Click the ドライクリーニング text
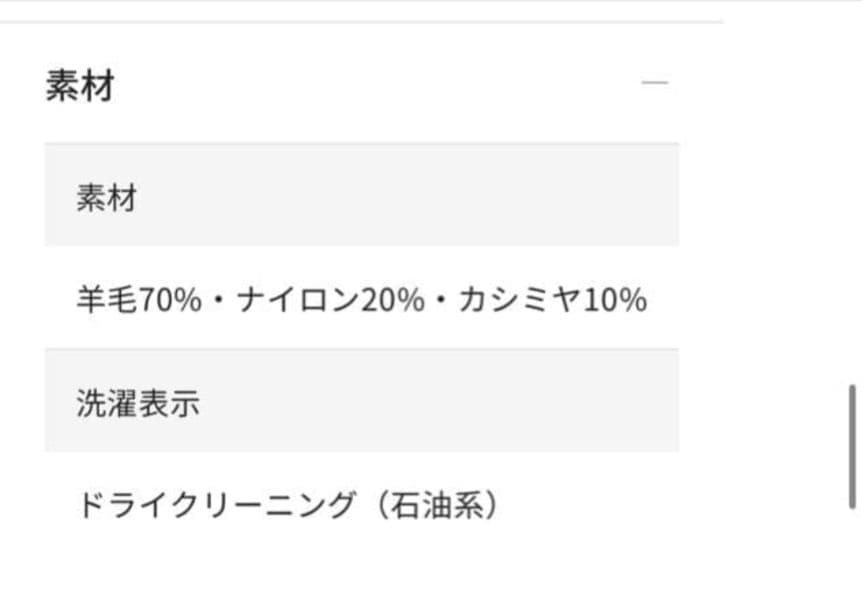The width and height of the screenshot is (864, 596). click(x=216, y=505)
